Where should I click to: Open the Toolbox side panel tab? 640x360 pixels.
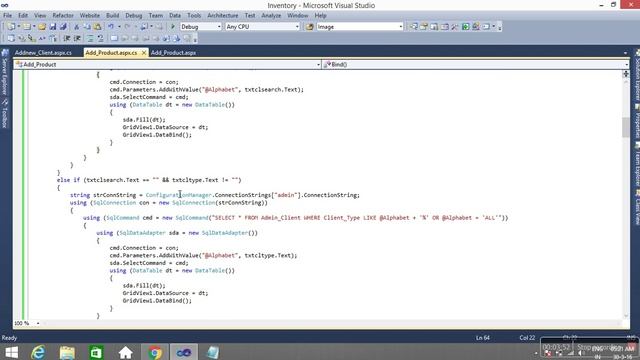(5, 114)
